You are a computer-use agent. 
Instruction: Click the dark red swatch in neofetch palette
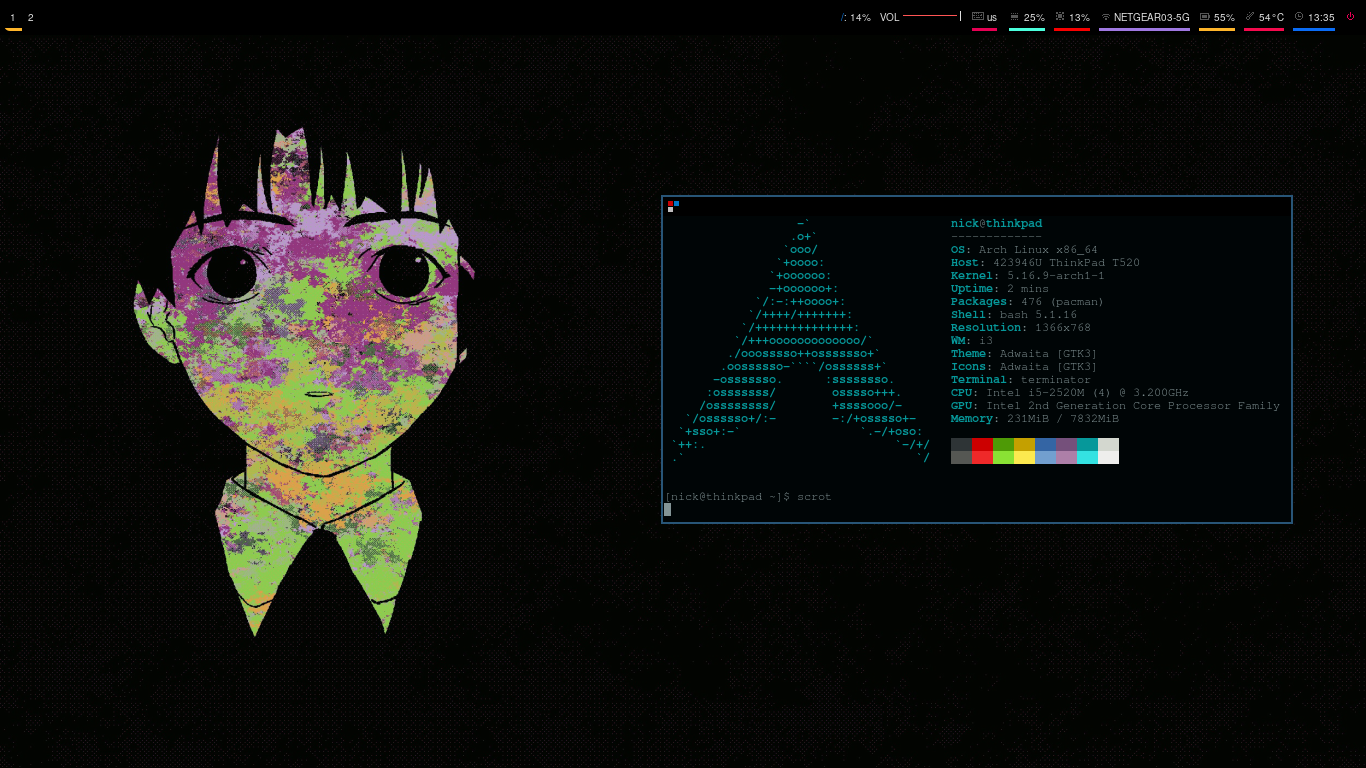pyautogui.click(x=982, y=444)
